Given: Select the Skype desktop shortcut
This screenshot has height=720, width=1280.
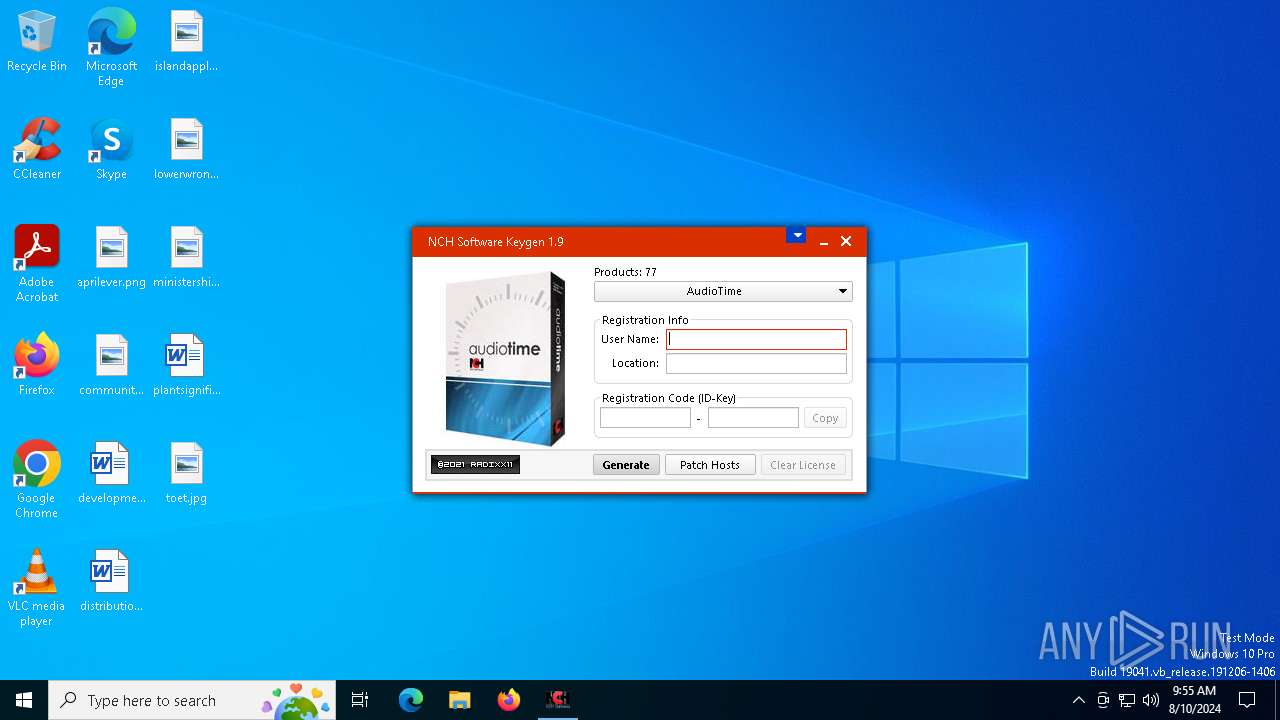Looking at the screenshot, I should click(111, 150).
